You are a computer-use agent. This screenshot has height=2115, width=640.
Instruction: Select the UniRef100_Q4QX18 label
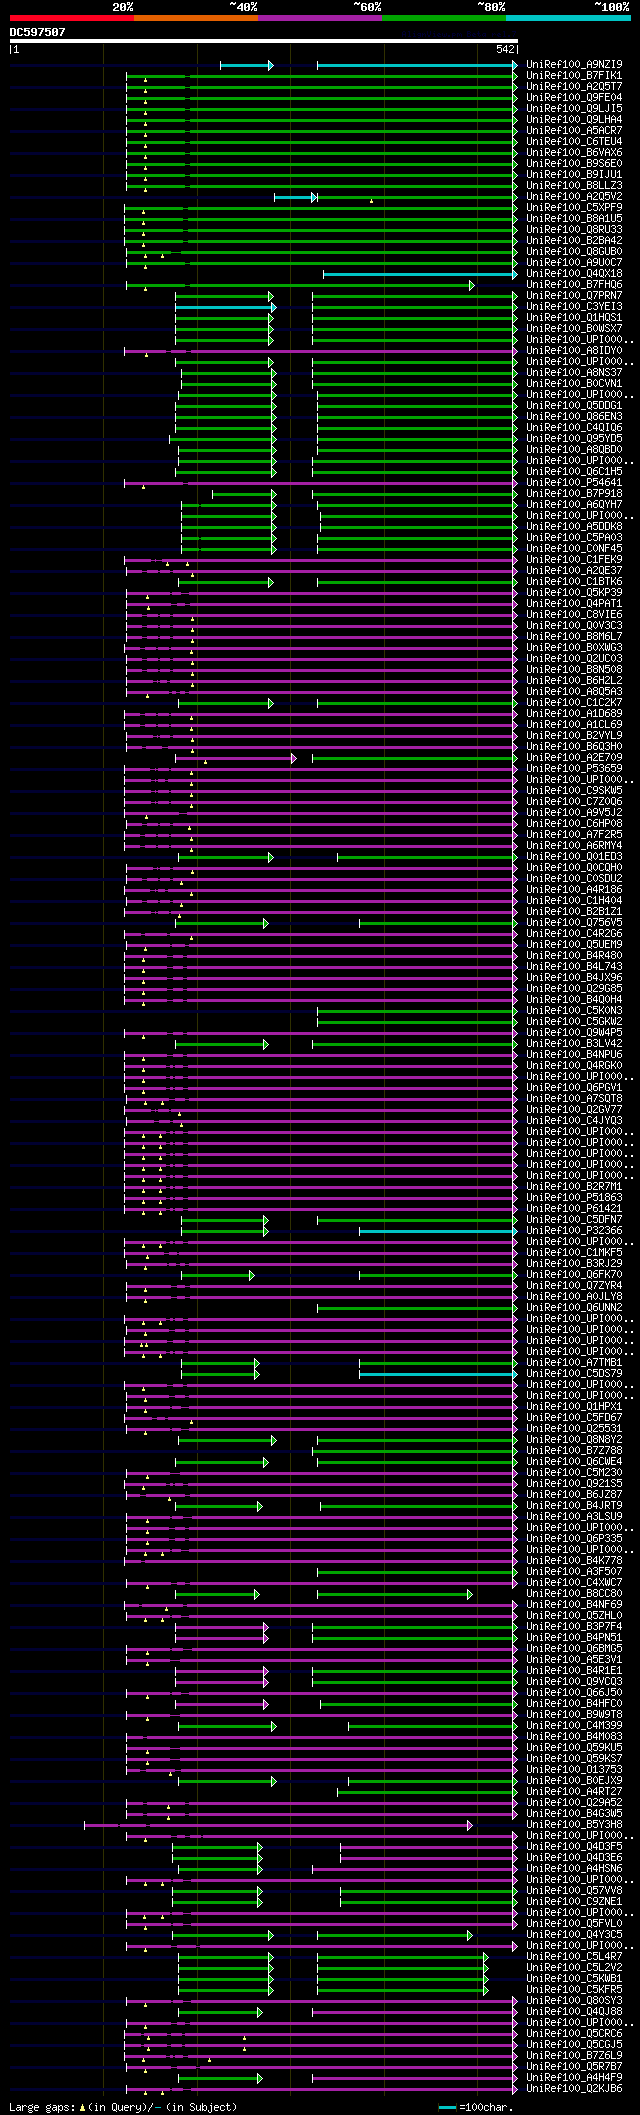point(574,274)
